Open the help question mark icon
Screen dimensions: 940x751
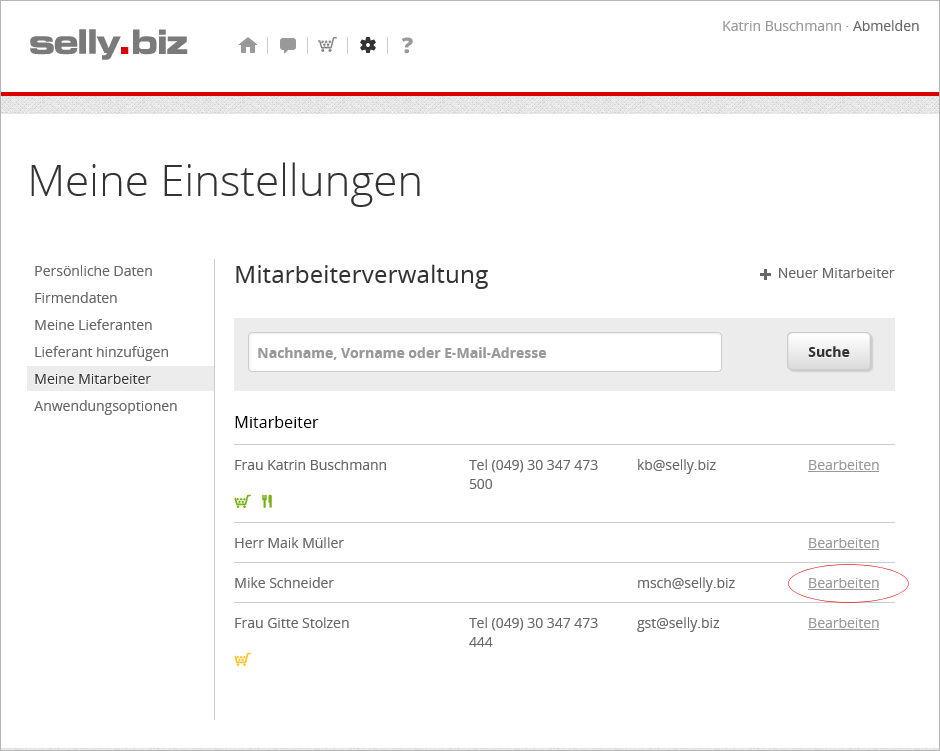tap(406, 45)
